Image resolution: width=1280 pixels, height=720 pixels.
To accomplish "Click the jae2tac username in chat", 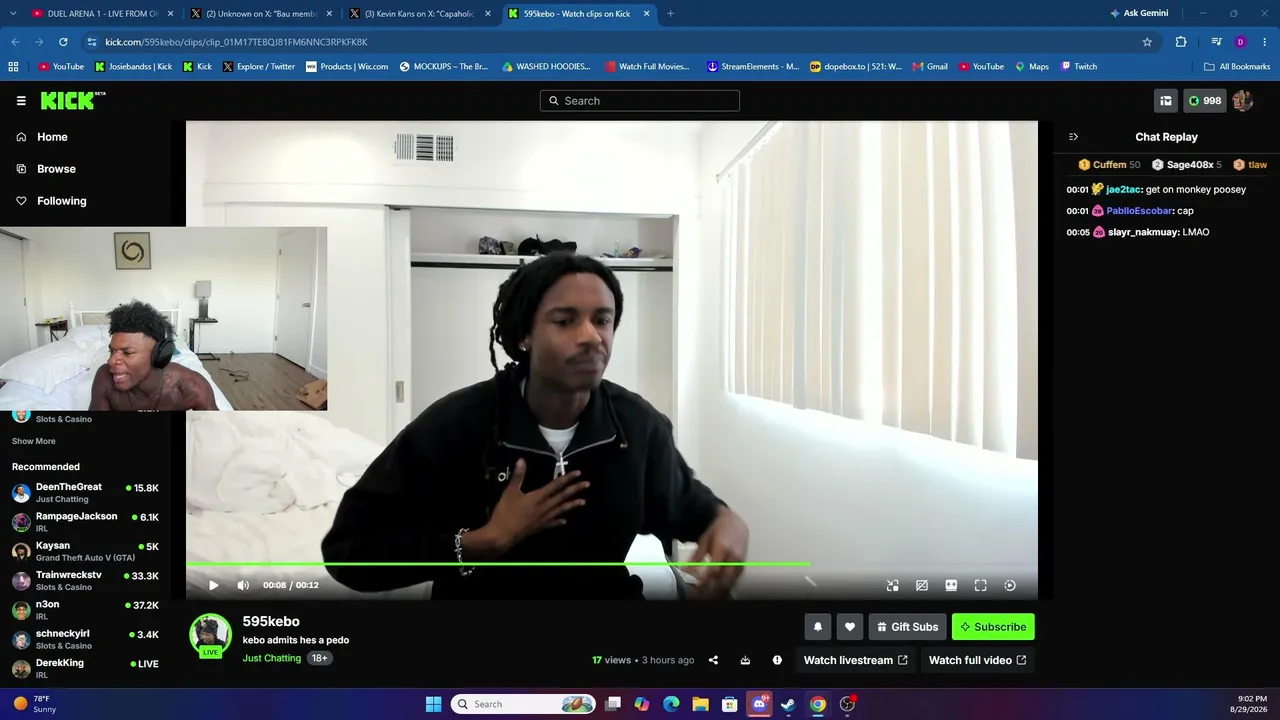I will pos(1123,189).
